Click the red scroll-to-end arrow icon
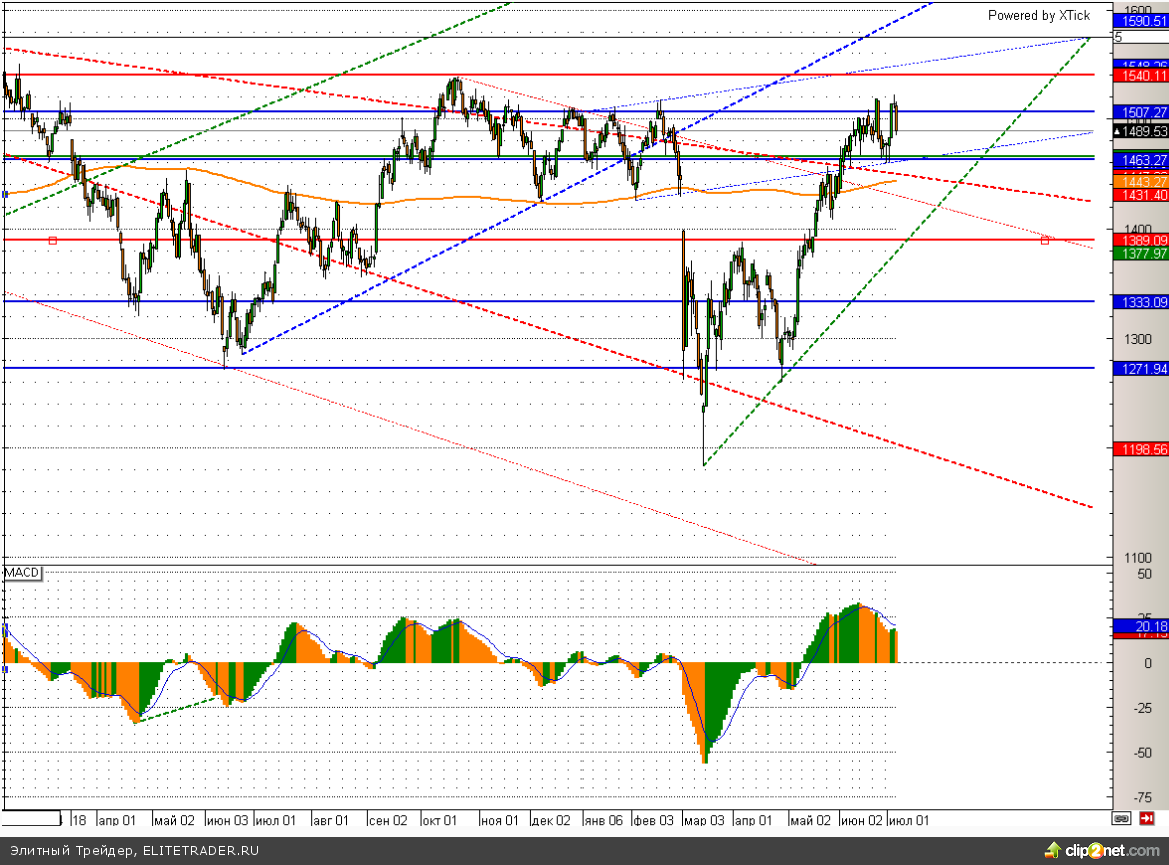 point(1147,819)
